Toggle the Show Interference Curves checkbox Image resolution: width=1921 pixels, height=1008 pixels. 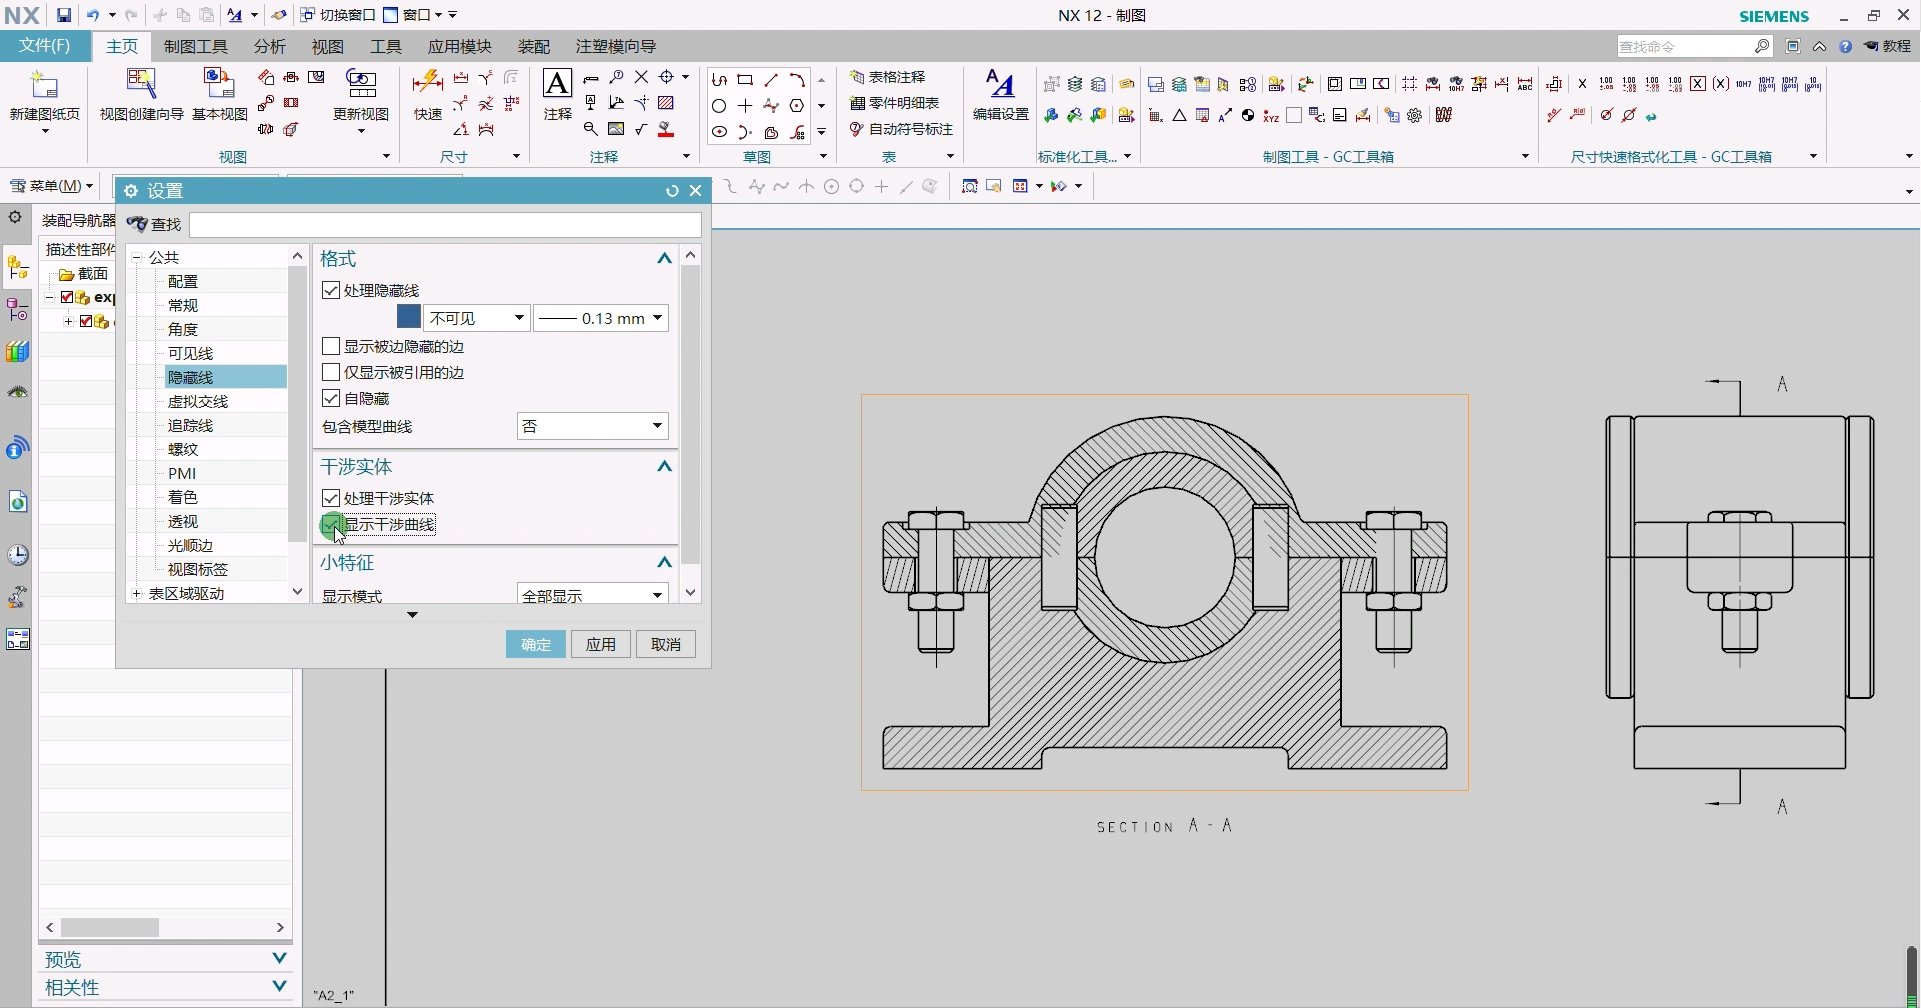pyautogui.click(x=331, y=525)
